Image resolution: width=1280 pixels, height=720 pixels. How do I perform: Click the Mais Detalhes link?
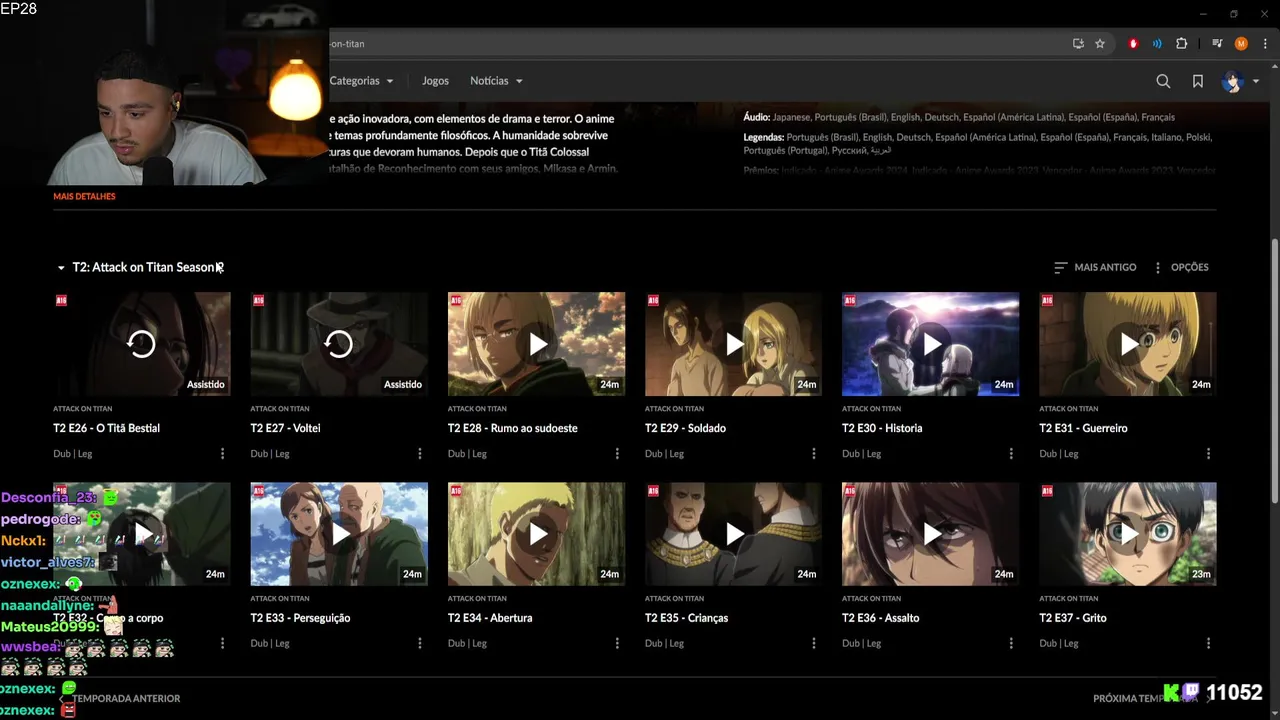84,197
